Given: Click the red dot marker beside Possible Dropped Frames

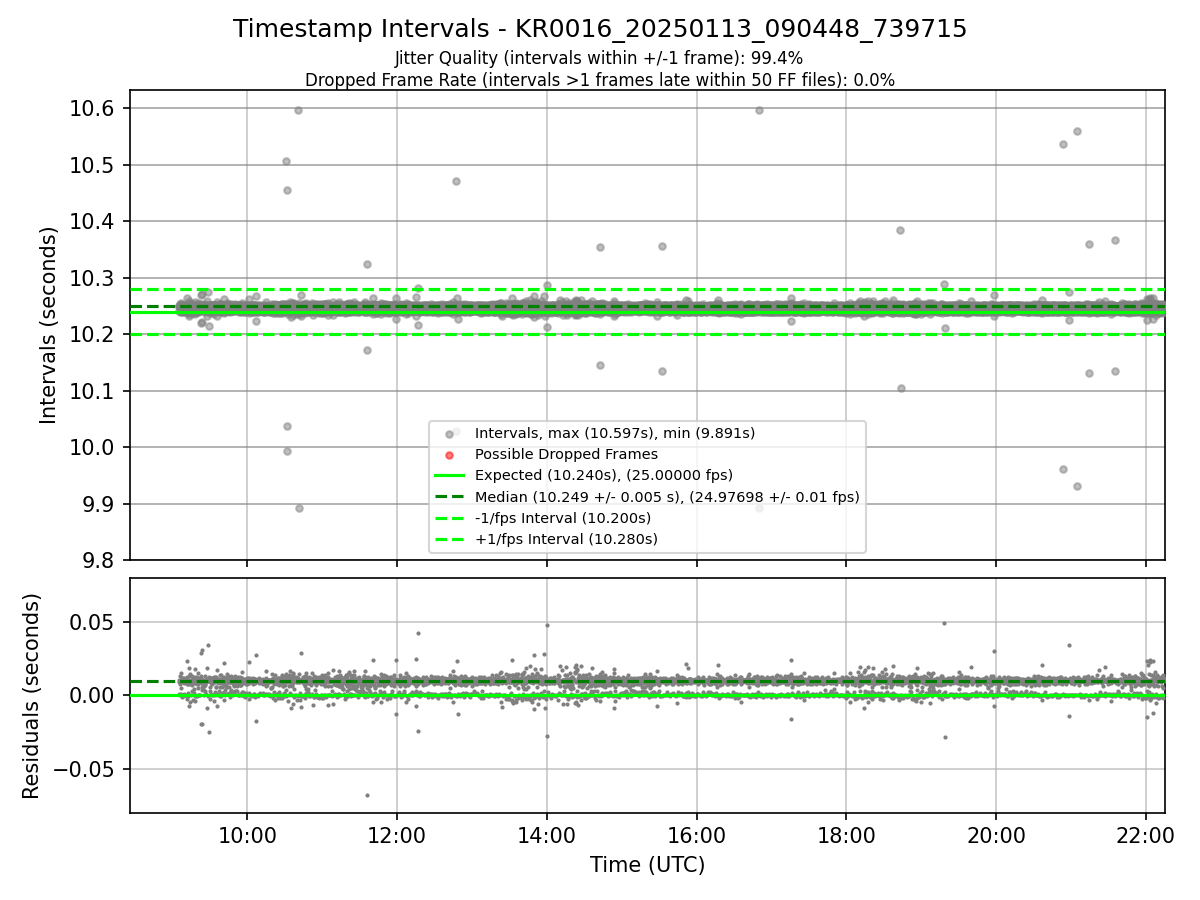Looking at the screenshot, I should (x=449, y=455).
